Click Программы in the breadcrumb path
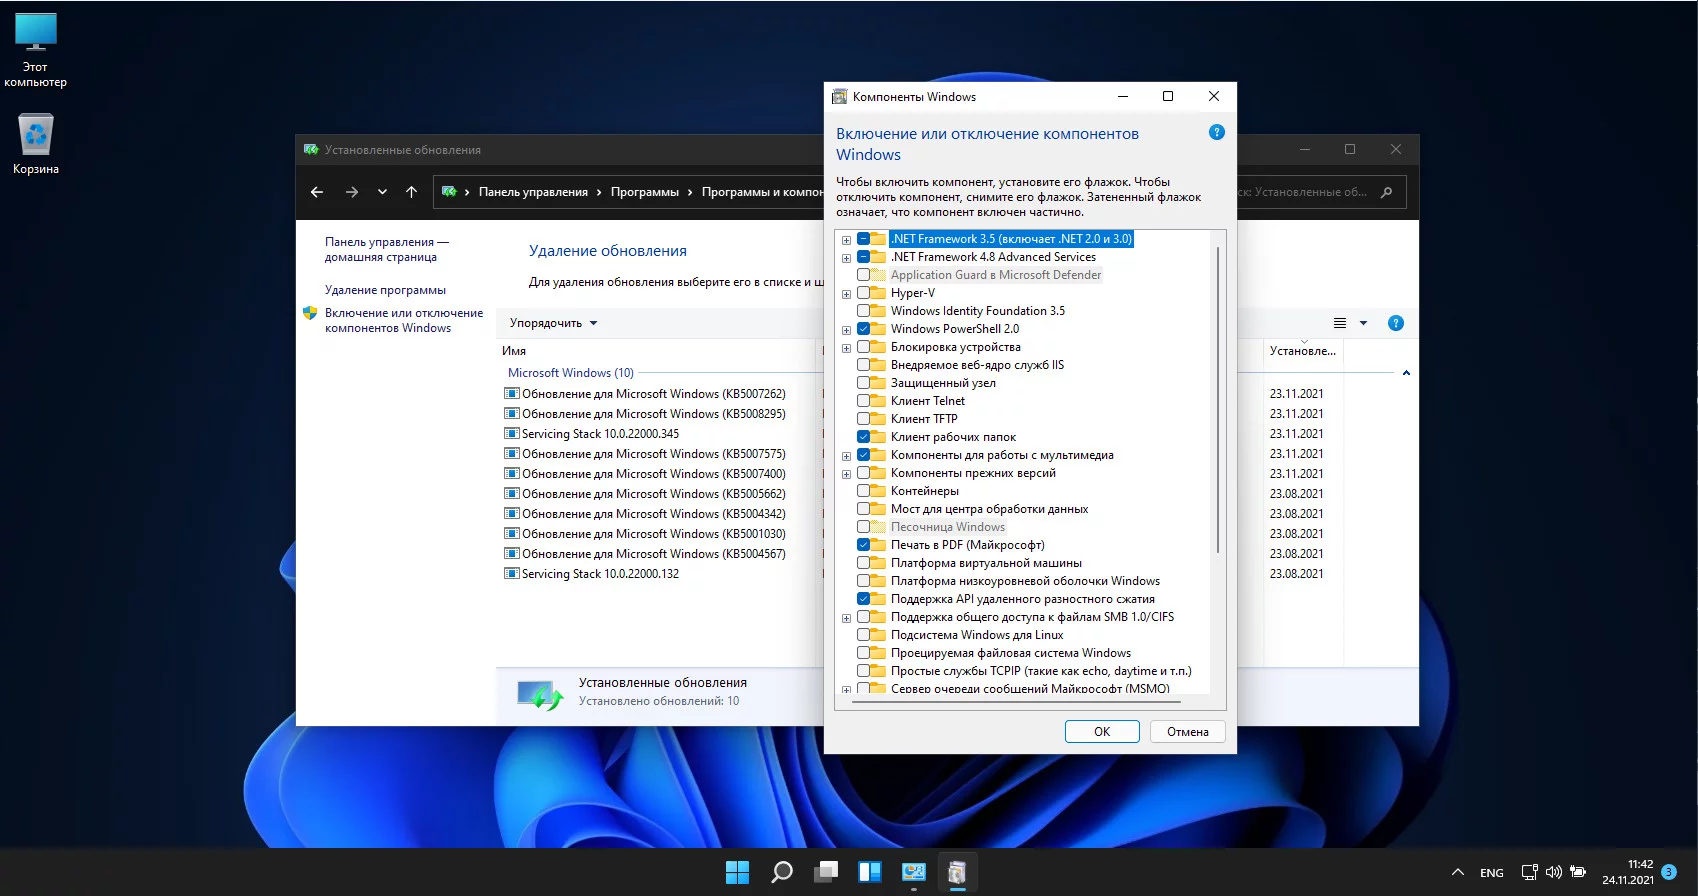Screen dimensions: 1698x896 (644, 192)
